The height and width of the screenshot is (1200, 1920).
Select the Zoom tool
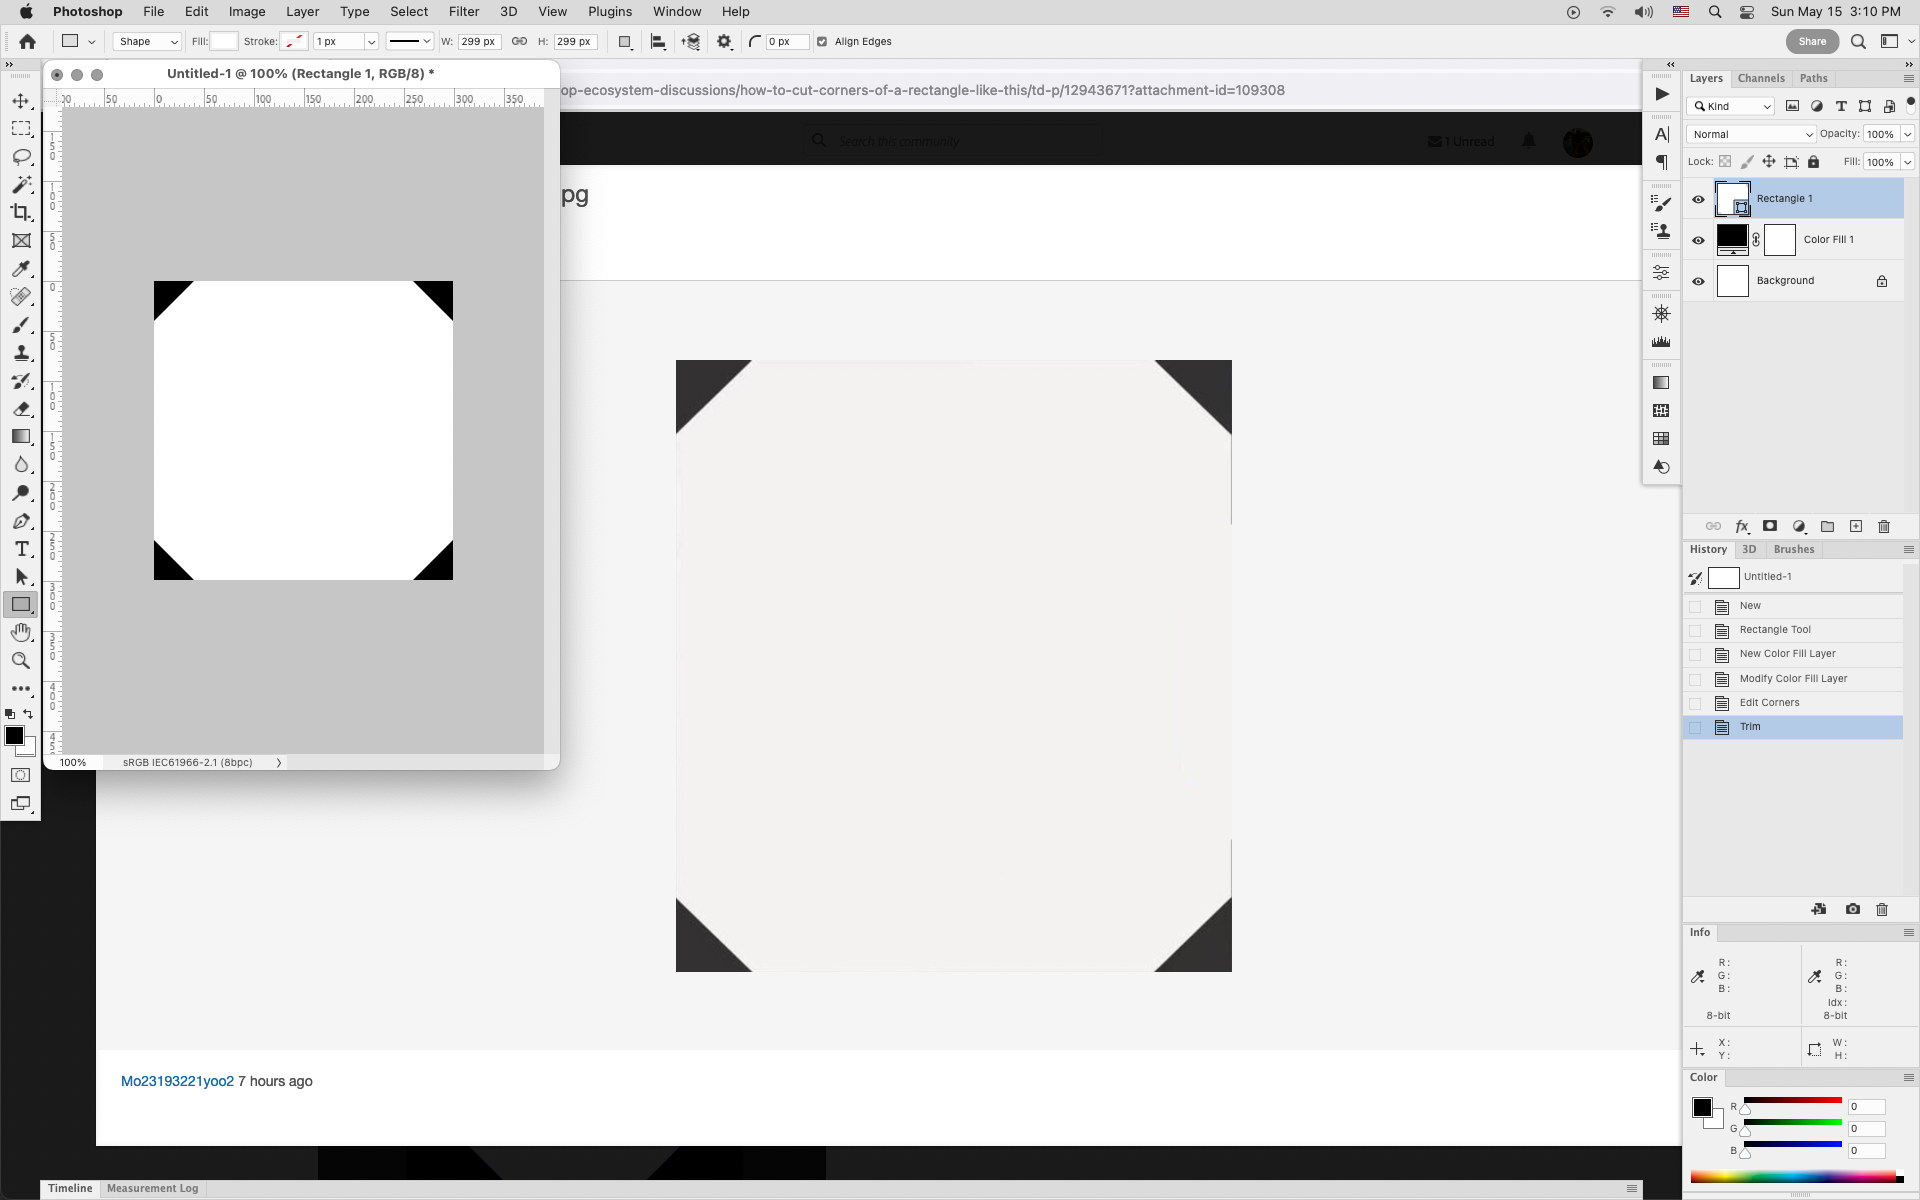21,661
